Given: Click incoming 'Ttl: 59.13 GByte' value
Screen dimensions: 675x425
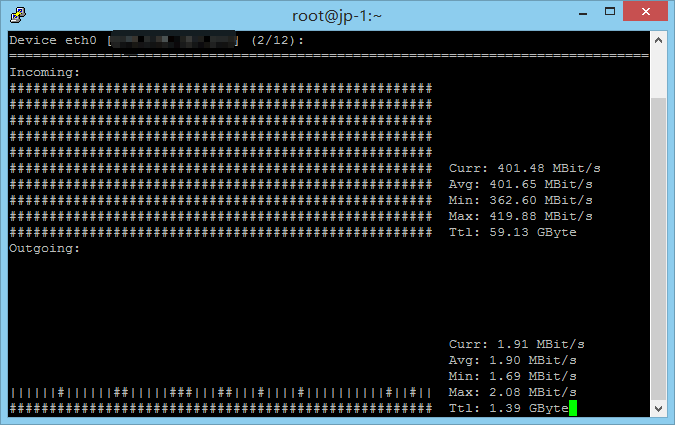Looking at the screenshot, I should pyautogui.click(x=513, y=233).
